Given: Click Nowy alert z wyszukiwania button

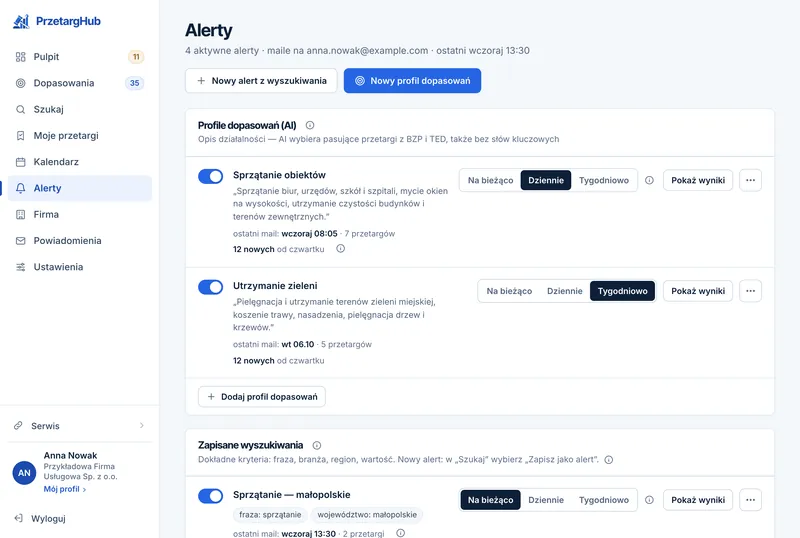Looking at the screenshot, I should 261,81.
